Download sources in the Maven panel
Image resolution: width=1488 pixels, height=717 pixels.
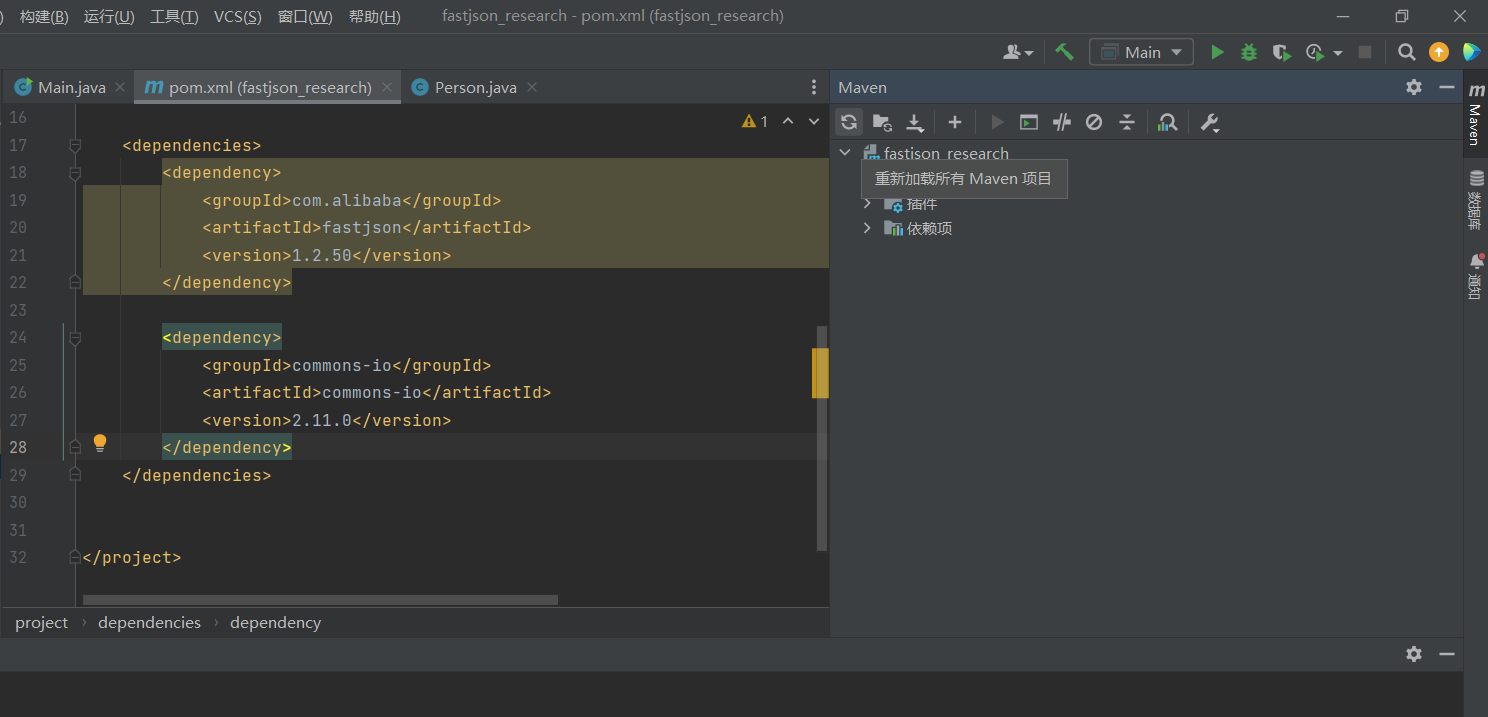(x=914, y=122)
